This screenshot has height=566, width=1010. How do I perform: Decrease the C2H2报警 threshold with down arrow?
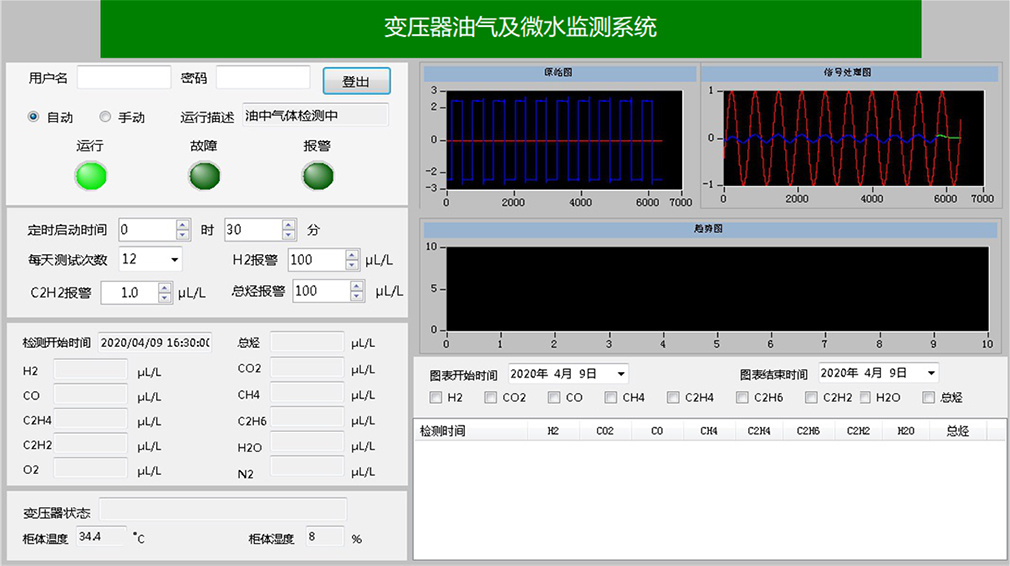[x=165, y=298]
